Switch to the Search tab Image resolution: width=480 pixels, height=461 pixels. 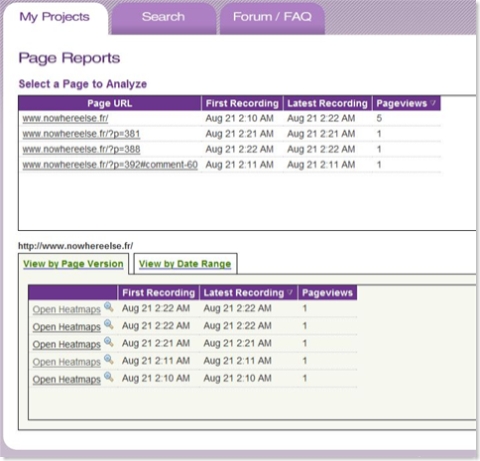click(163, 17)
